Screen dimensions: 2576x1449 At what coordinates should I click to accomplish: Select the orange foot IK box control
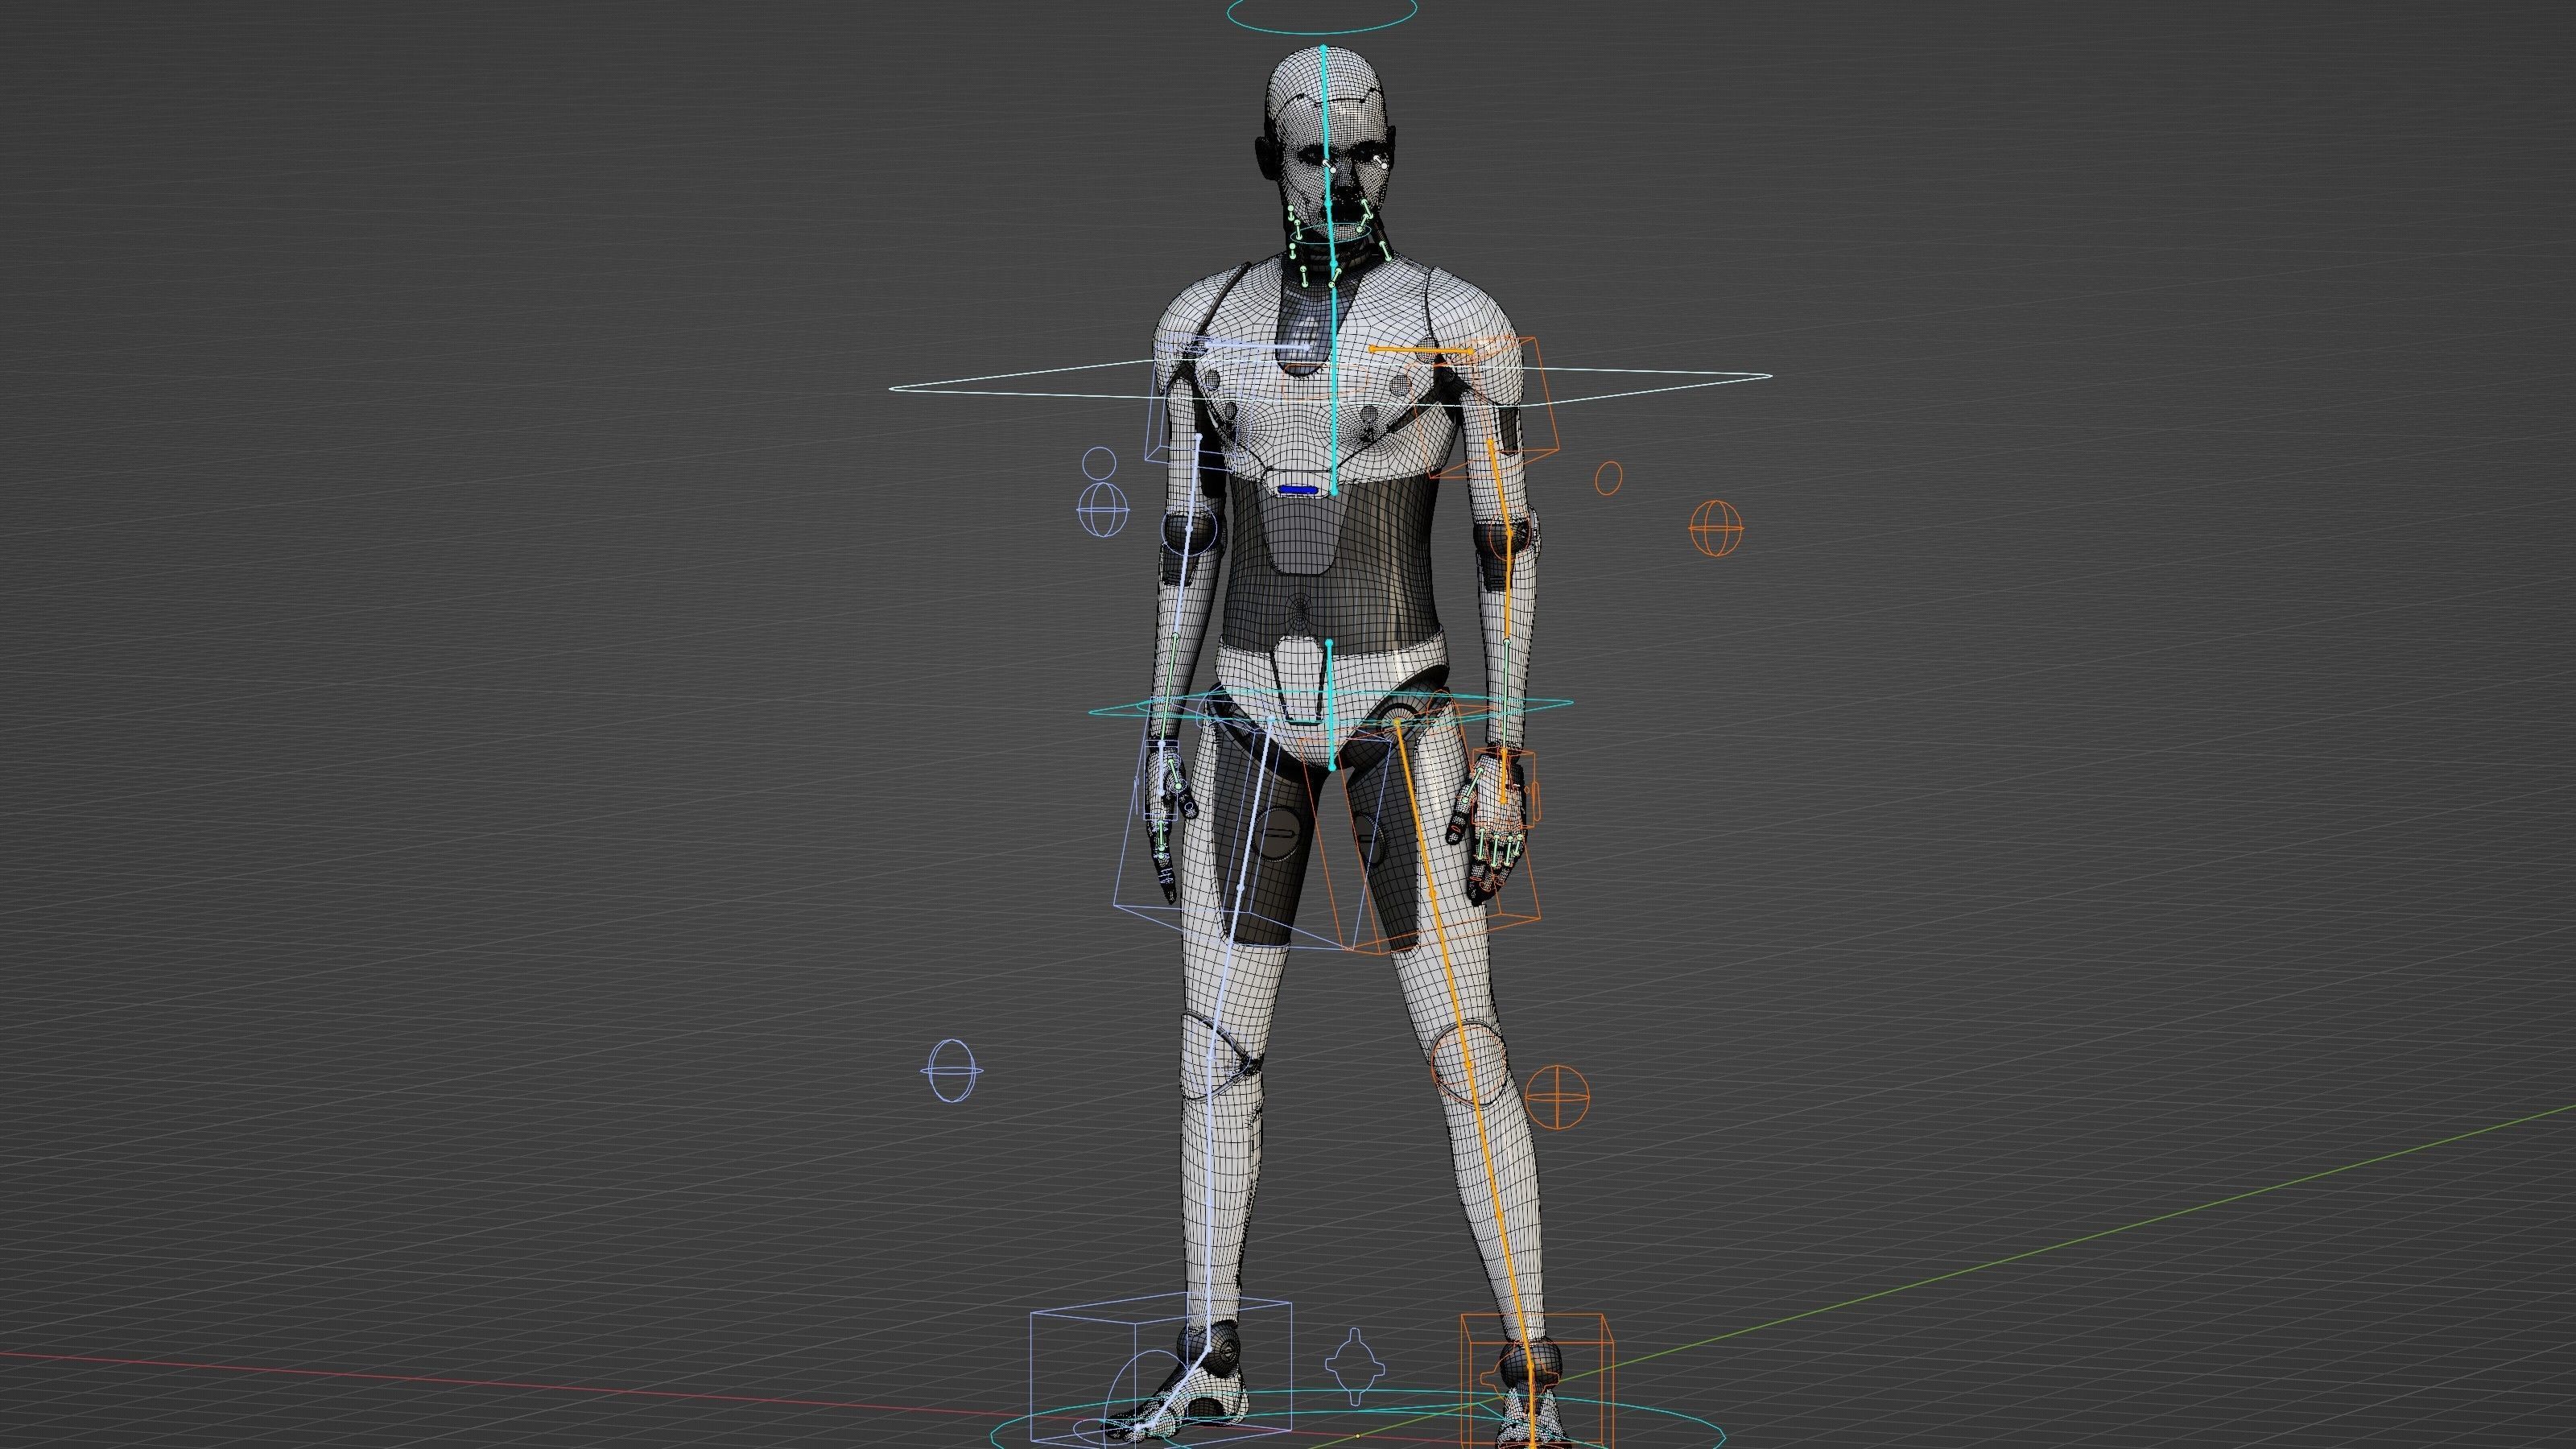pos(1537,1383)
